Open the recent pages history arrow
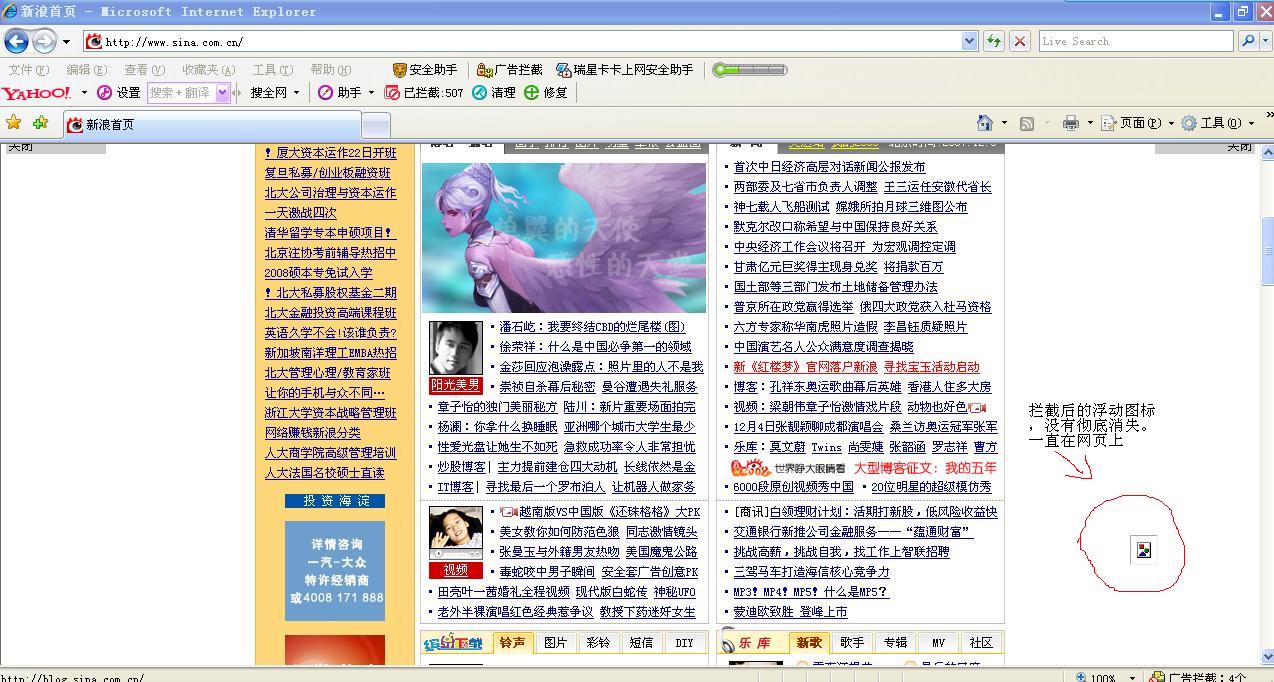Image resolution: width=1274 pixels, height=682 pixels. pyautogui.click(x=66, y=42)
